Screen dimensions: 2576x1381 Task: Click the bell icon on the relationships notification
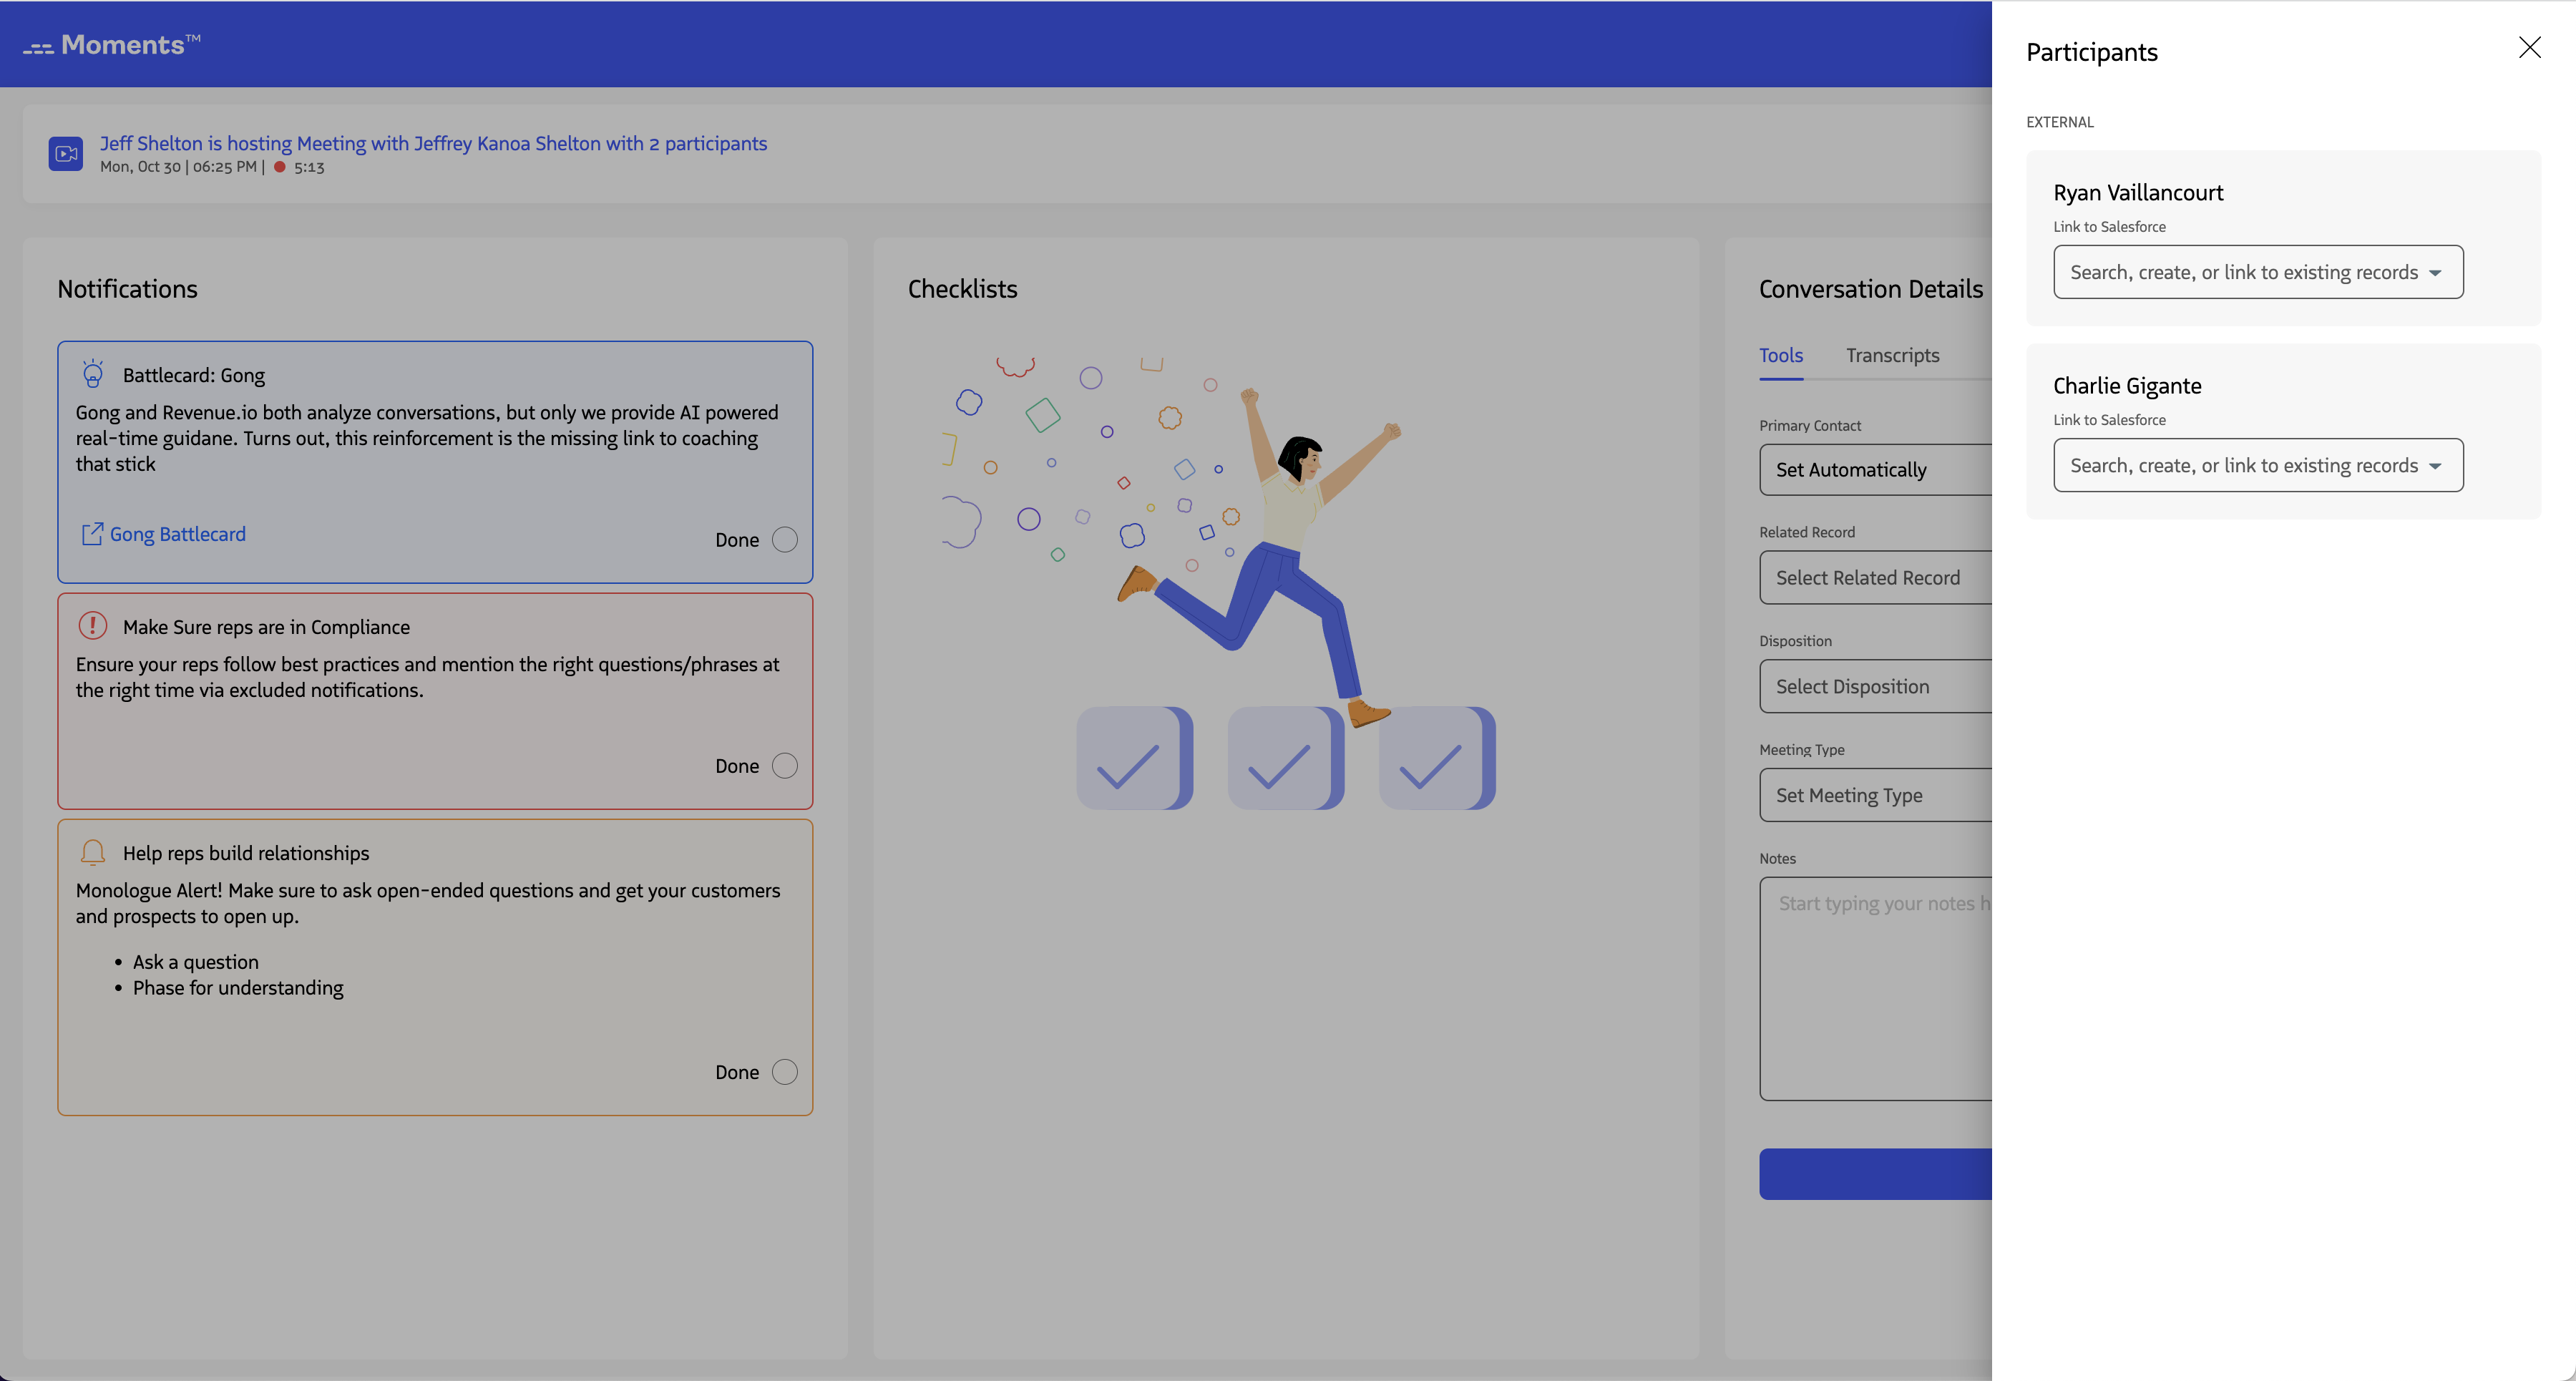[x=93, y=852]
